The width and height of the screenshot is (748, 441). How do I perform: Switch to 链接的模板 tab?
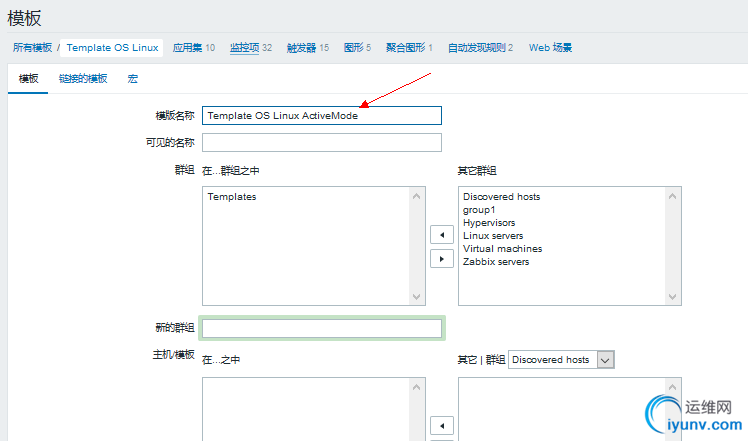[83, 79]
